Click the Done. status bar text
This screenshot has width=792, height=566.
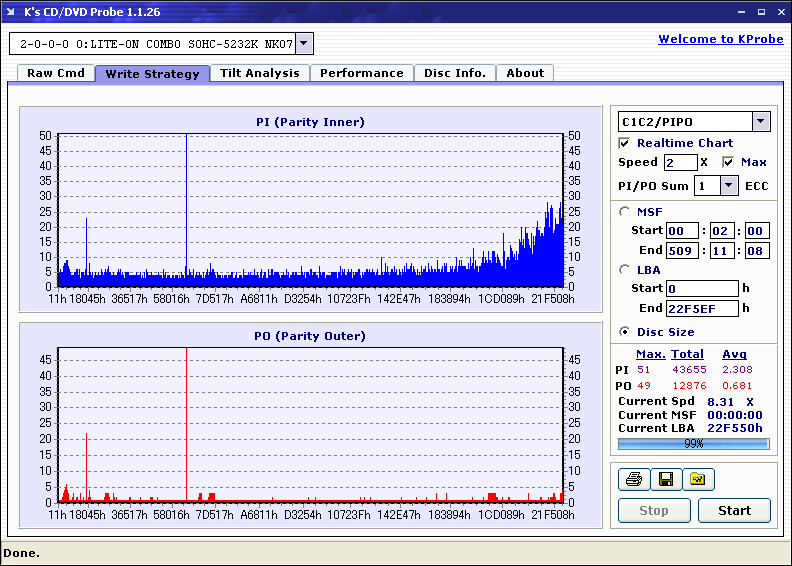point(21,553)
